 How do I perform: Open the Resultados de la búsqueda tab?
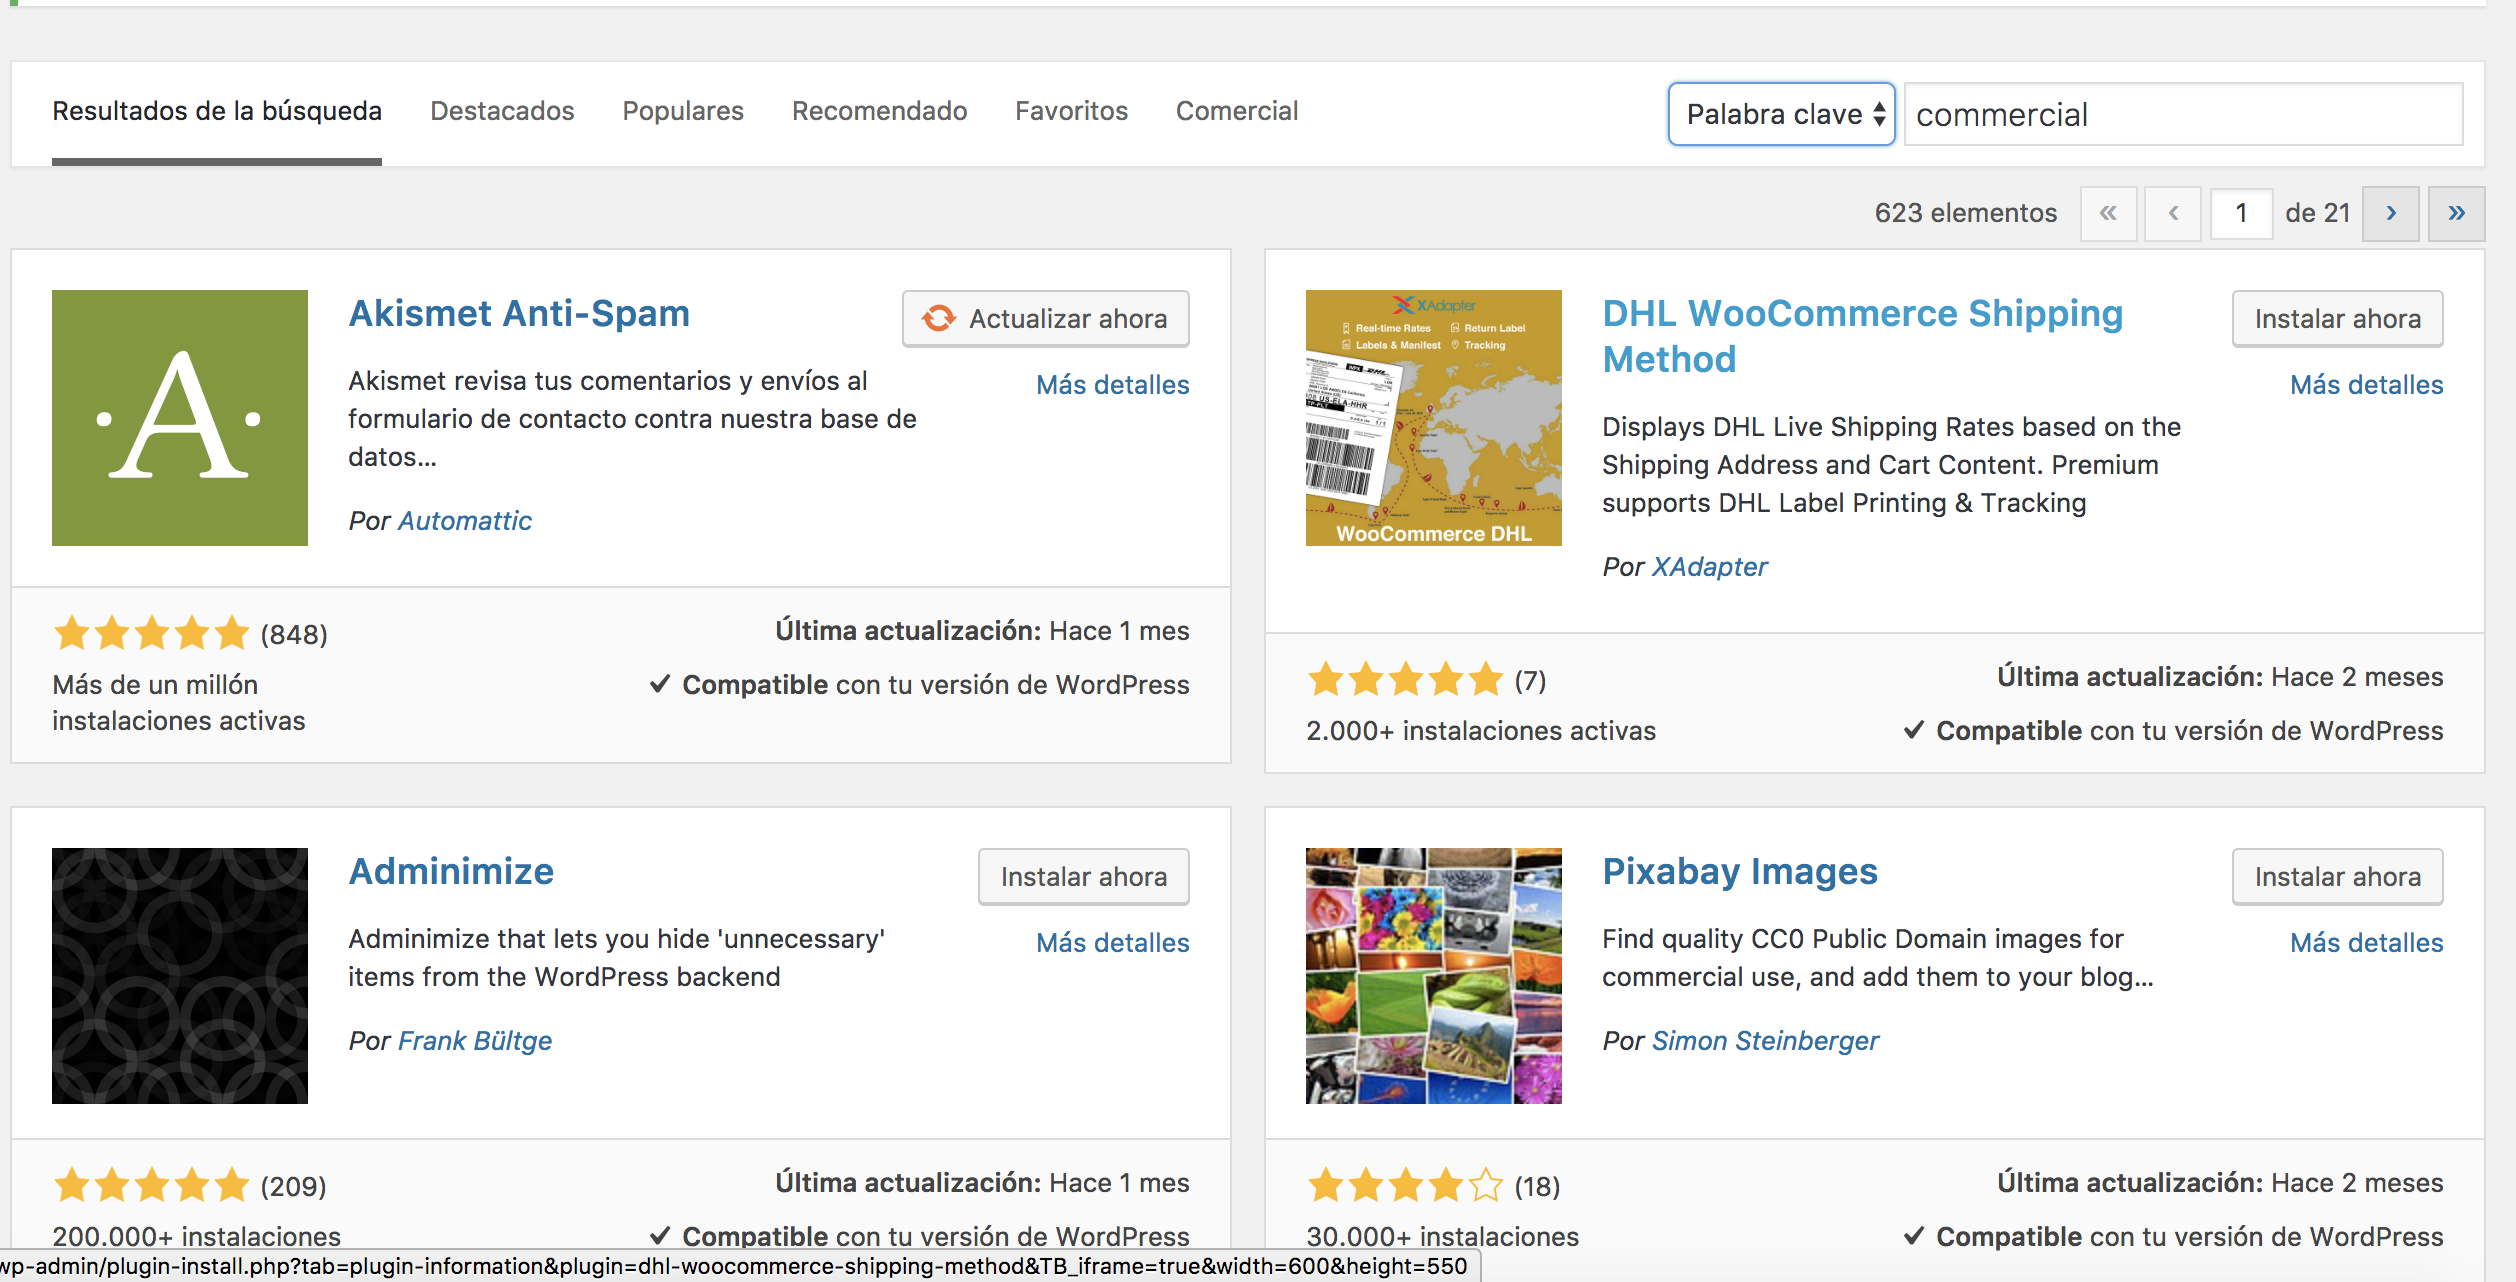[217, 111]
